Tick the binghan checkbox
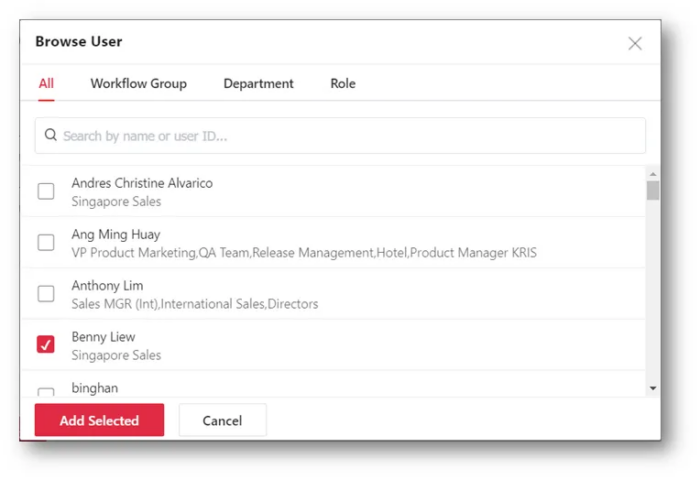 coord(46,392)
